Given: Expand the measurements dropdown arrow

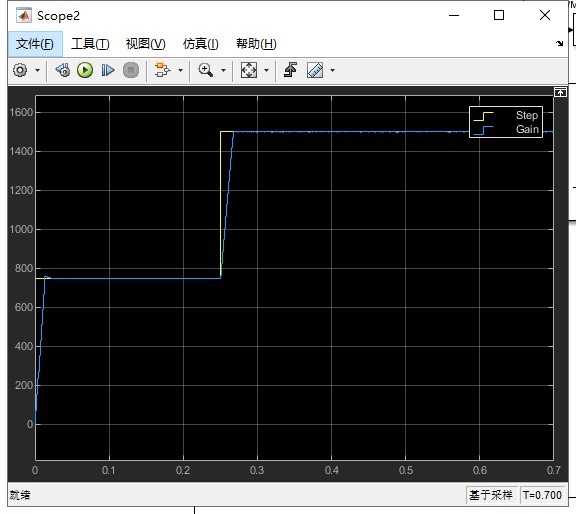Looking at the screenshot, I should click(332, 70).
